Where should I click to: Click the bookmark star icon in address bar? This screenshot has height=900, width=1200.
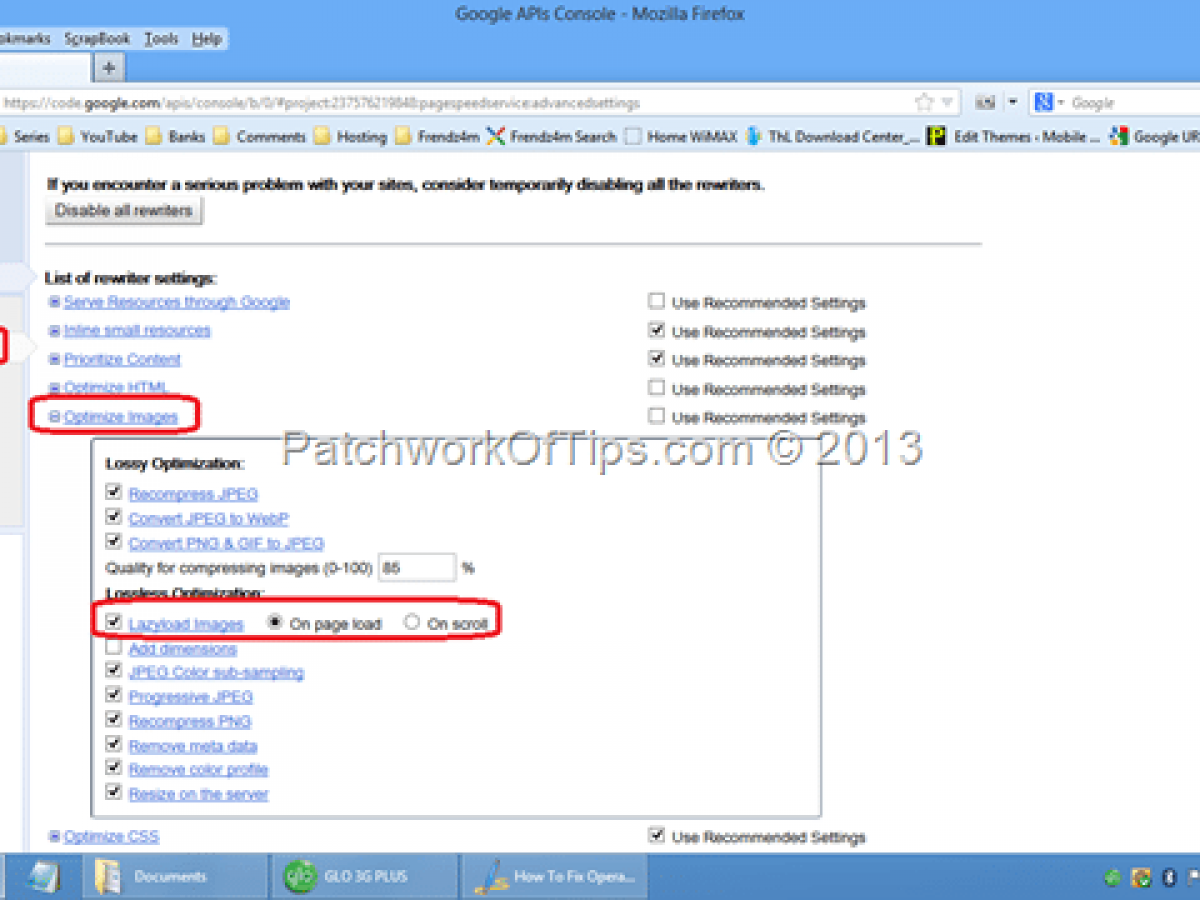pyautogui.click(x=923, y=102)
